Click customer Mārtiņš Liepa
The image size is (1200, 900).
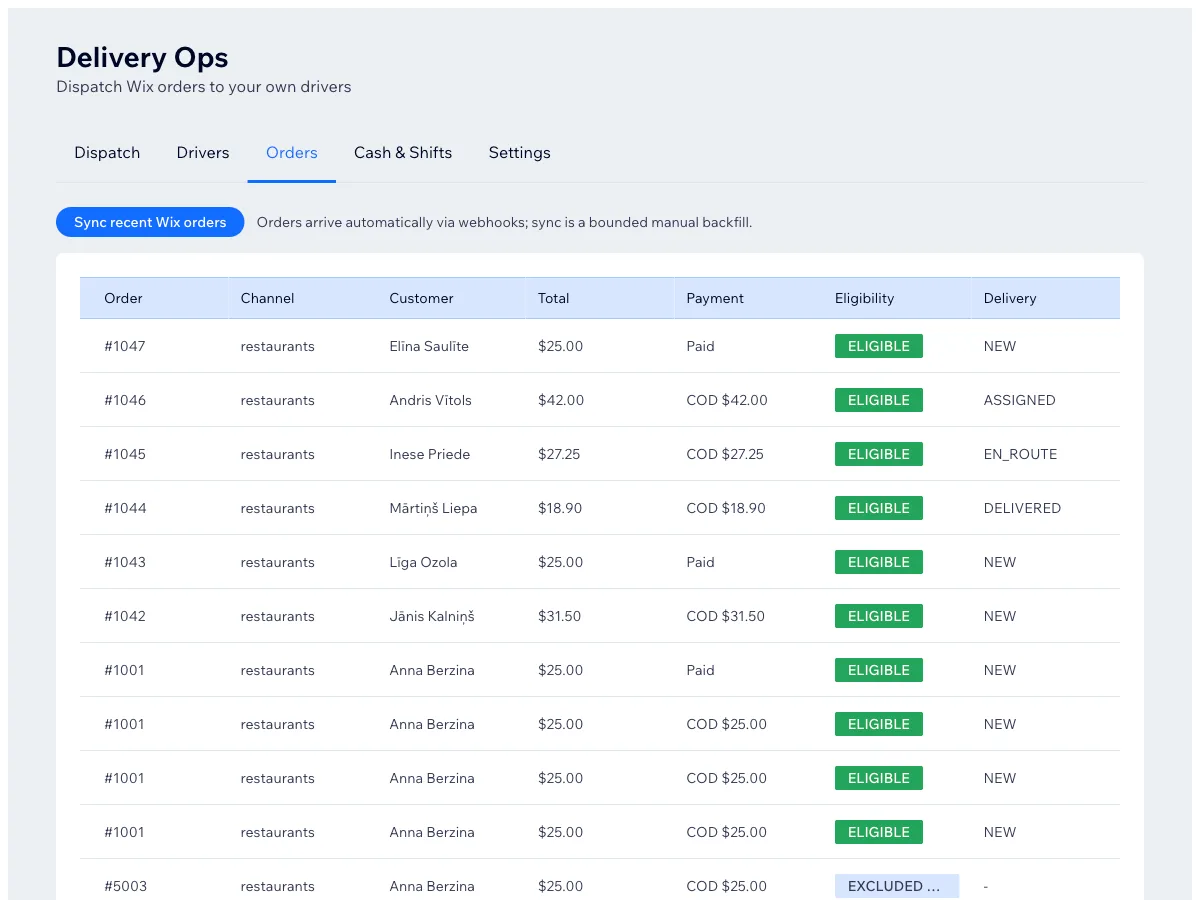433,508
